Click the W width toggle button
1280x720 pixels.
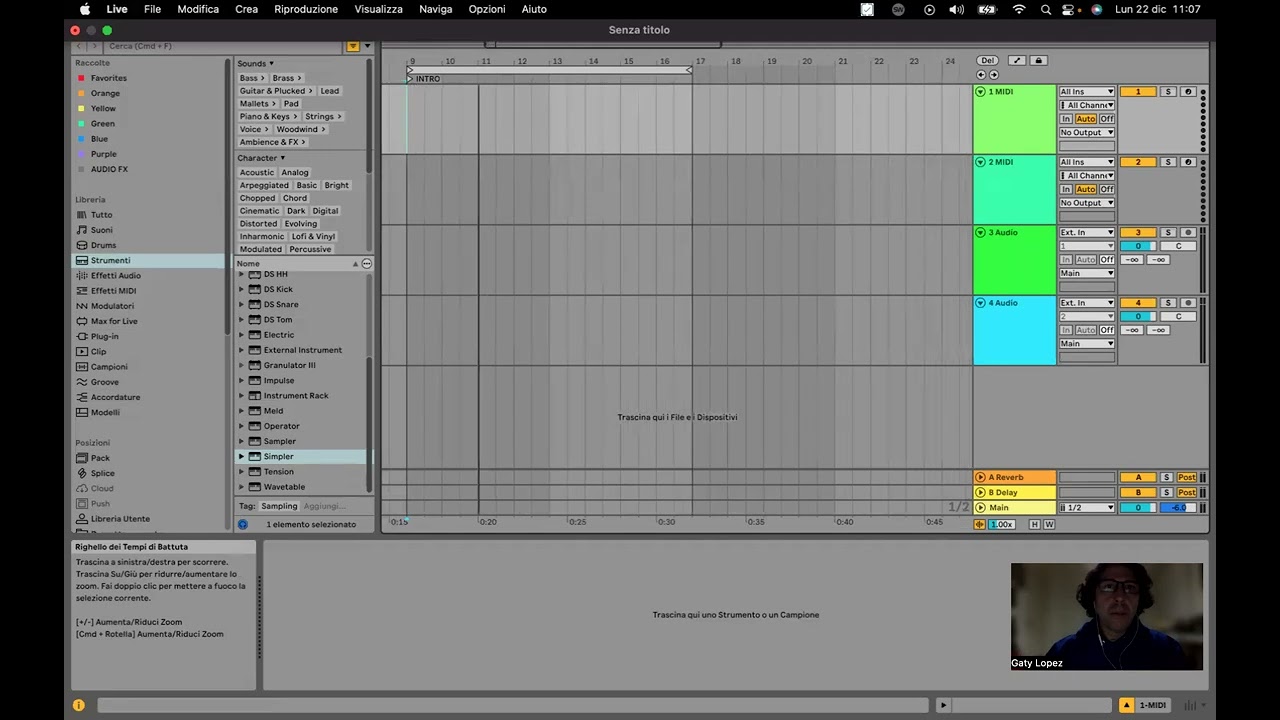click(x=1049, y=524)
